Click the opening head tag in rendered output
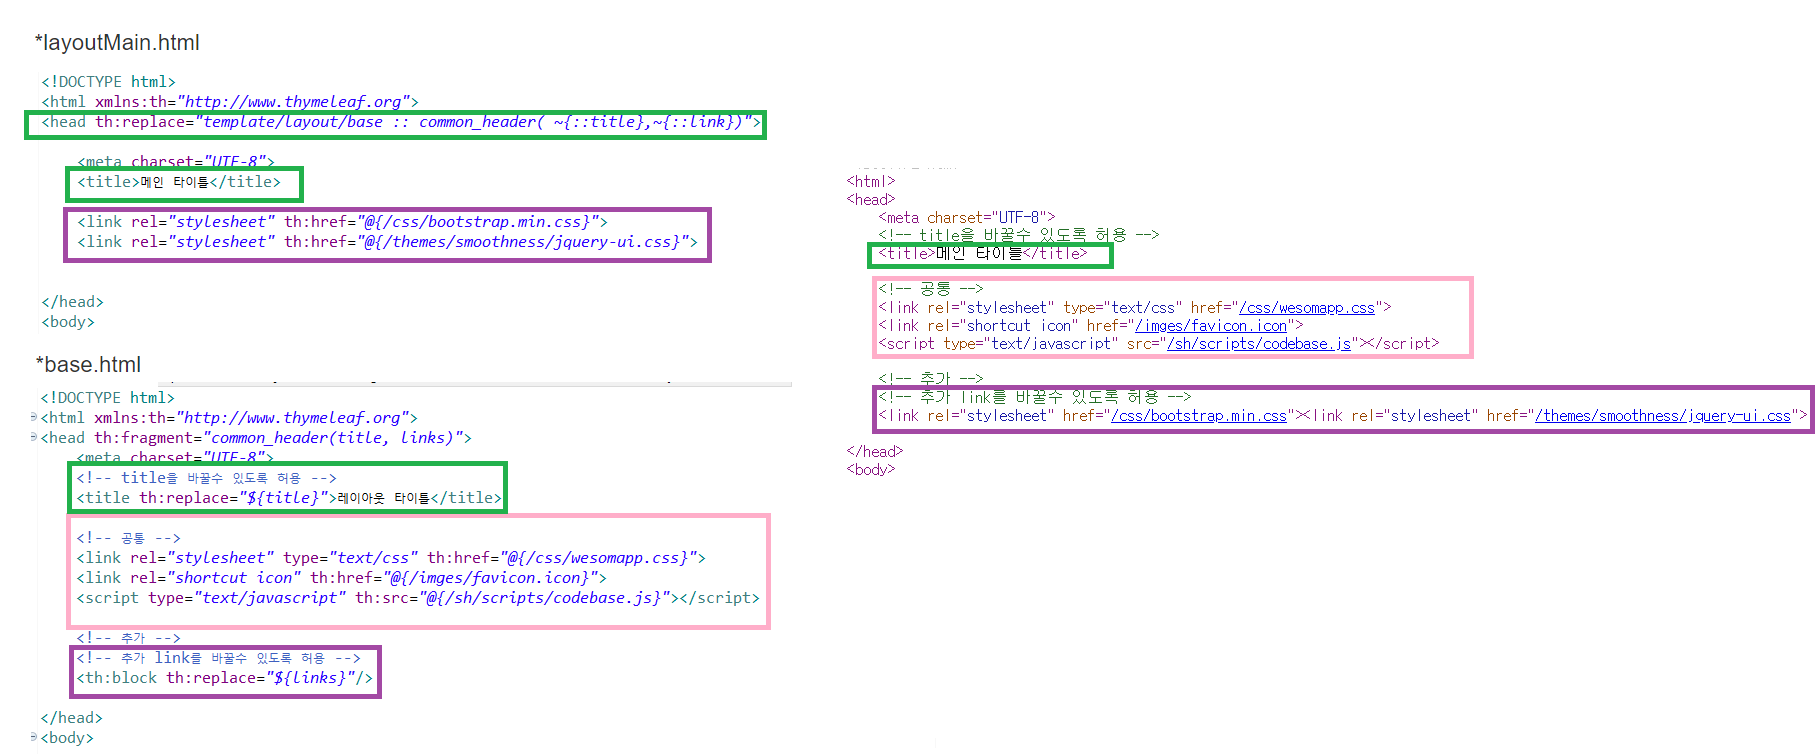The height and width of the screenshot is (754, 1819). click(871, 200)
